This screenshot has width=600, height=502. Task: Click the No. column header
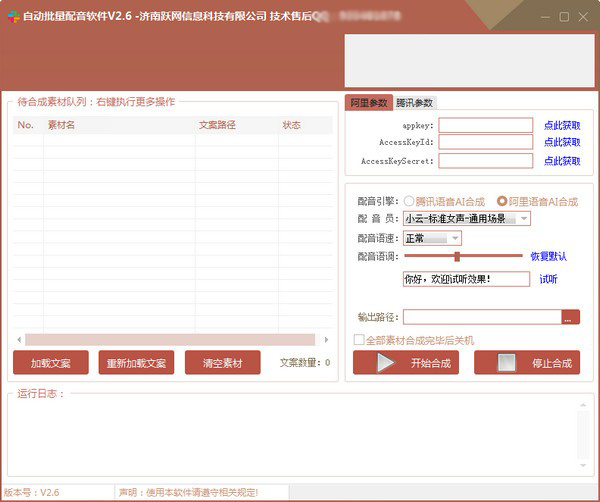click(28, 125)
